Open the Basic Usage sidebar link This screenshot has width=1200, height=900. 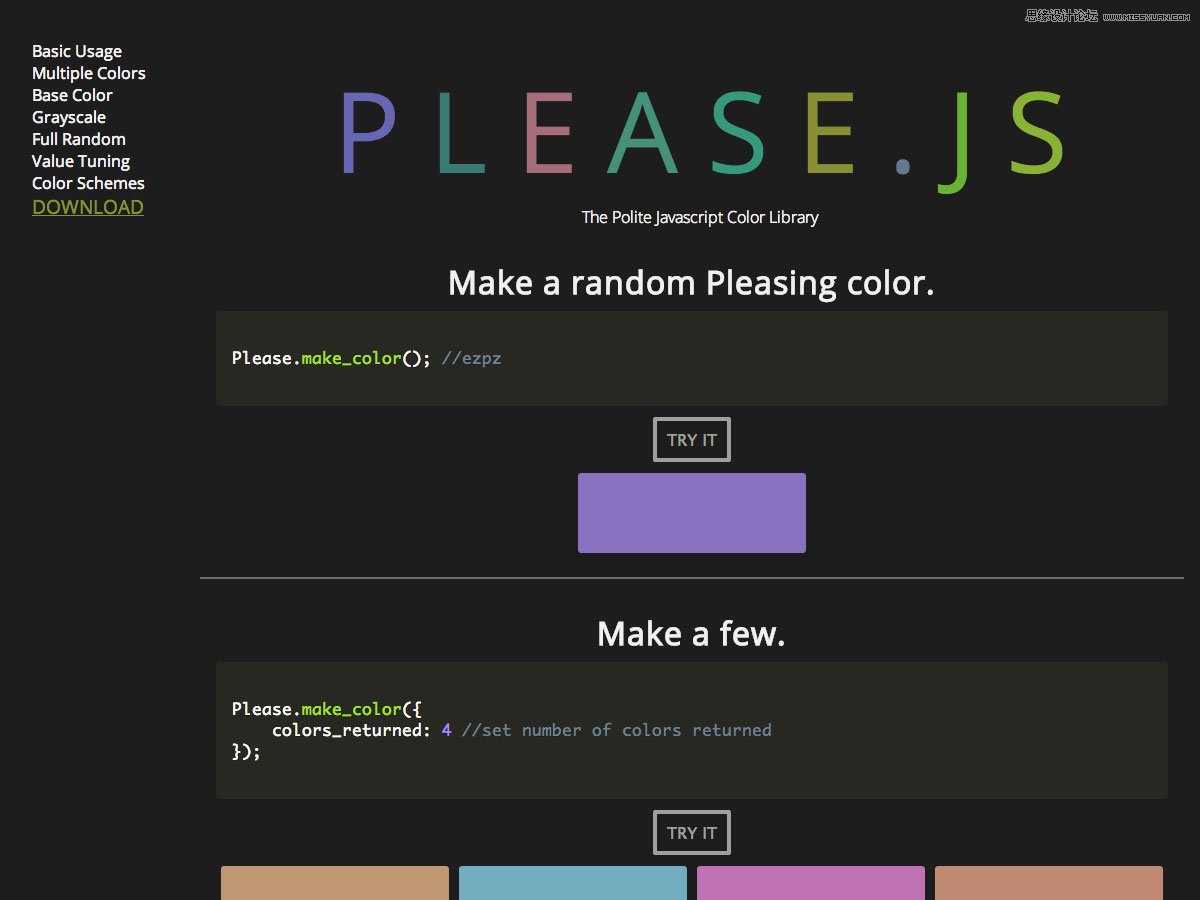tap(77, 51)
